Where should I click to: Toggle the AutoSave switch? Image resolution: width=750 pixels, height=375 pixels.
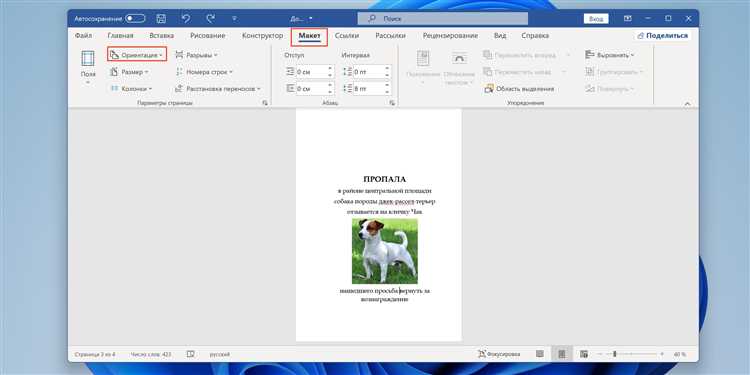pos(135,19)
